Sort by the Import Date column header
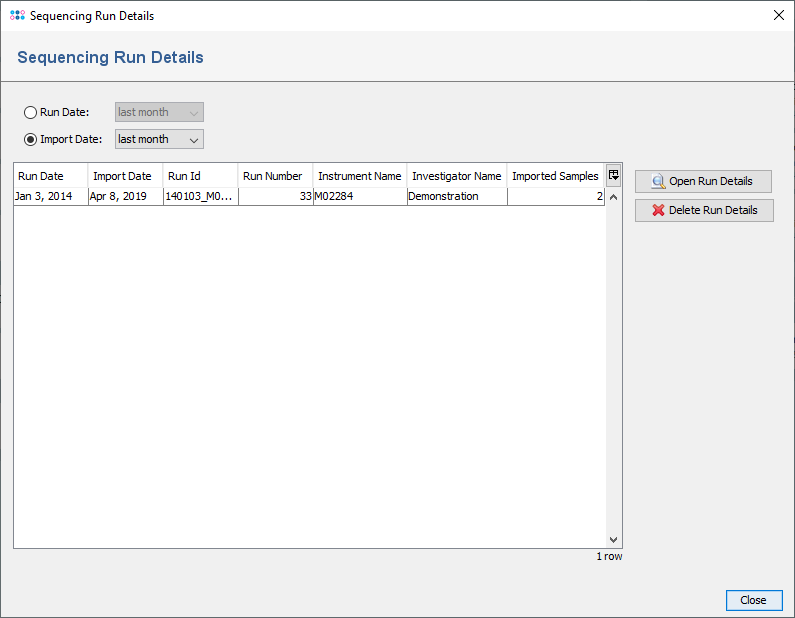 [125, 176]
